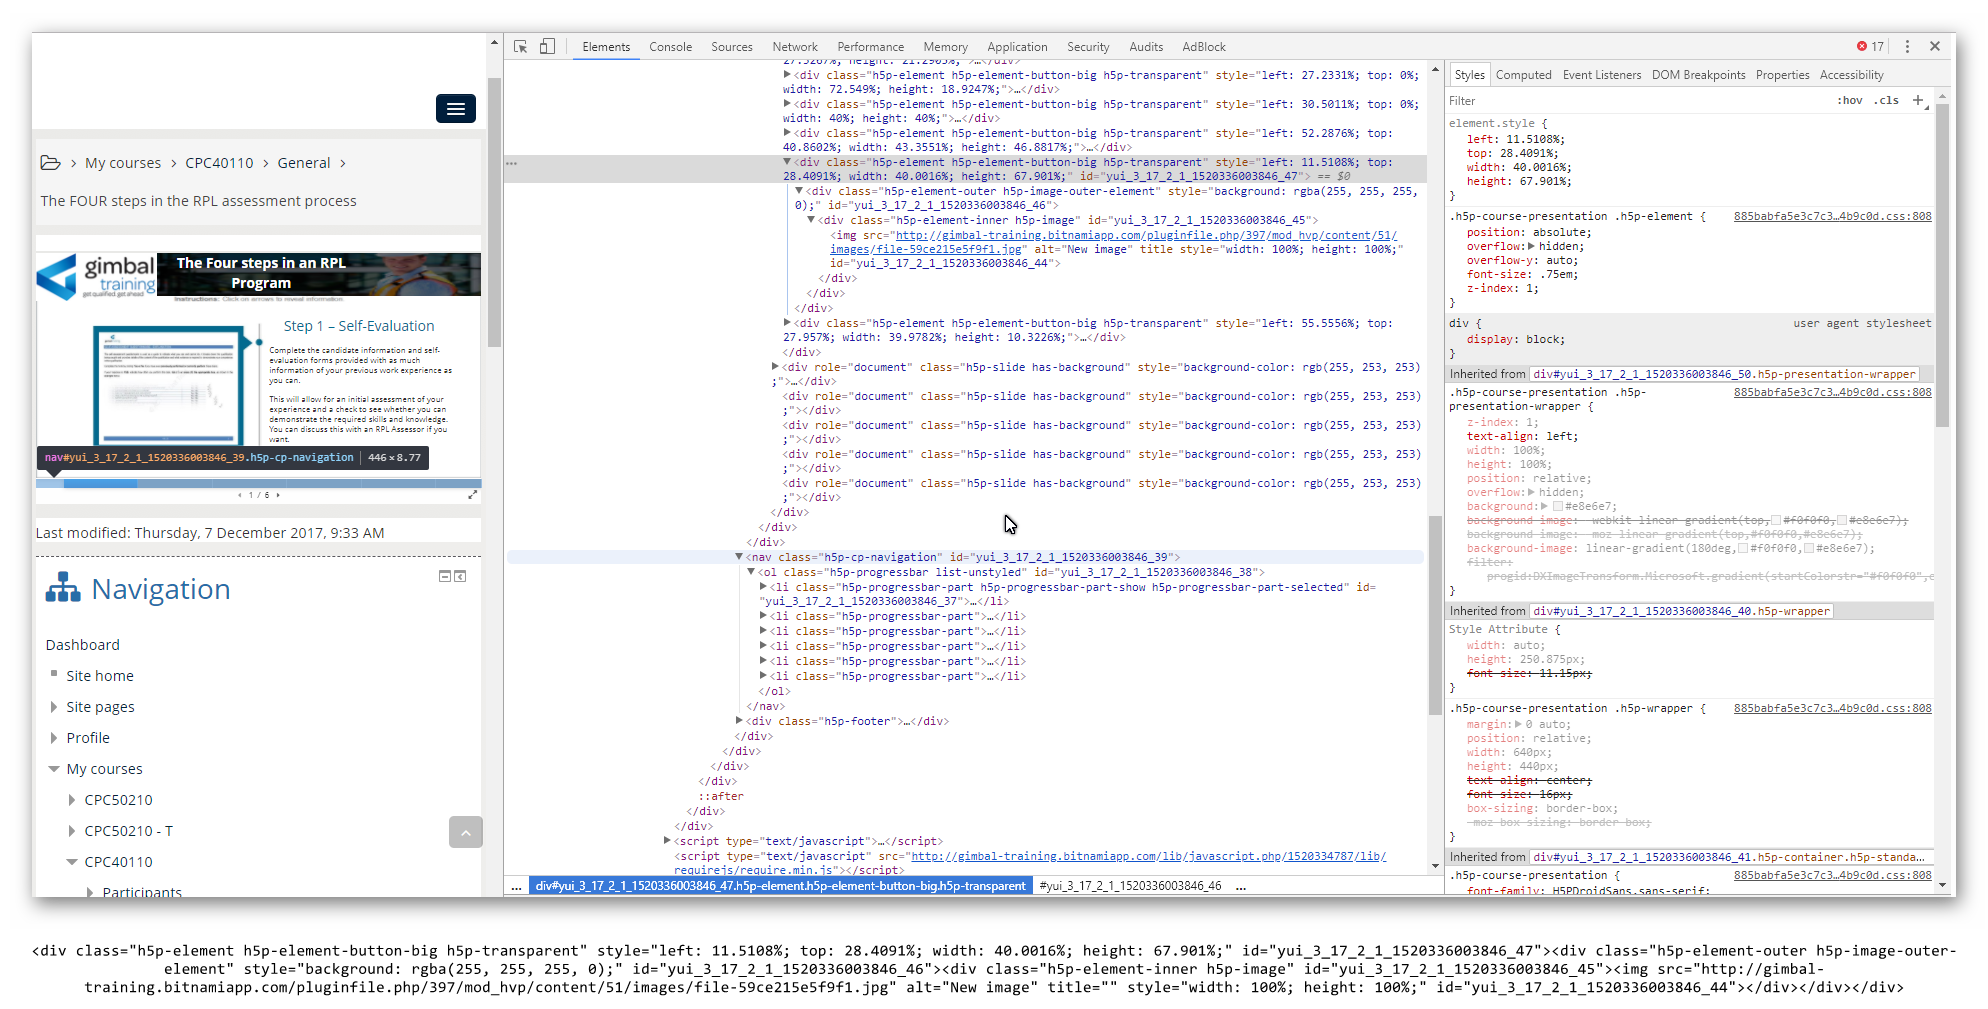
Task: Expand the Profile tree node
Action: click(x=54, y=738)
